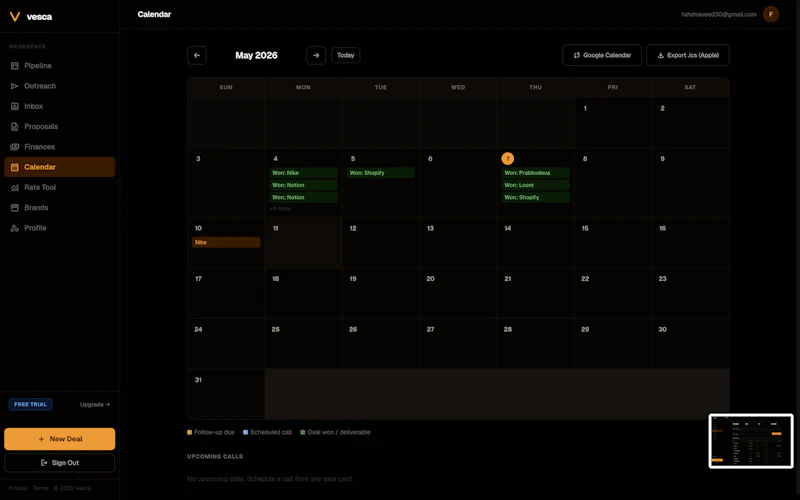Select May 23 in the calendar grid

(x=690, y=293)
